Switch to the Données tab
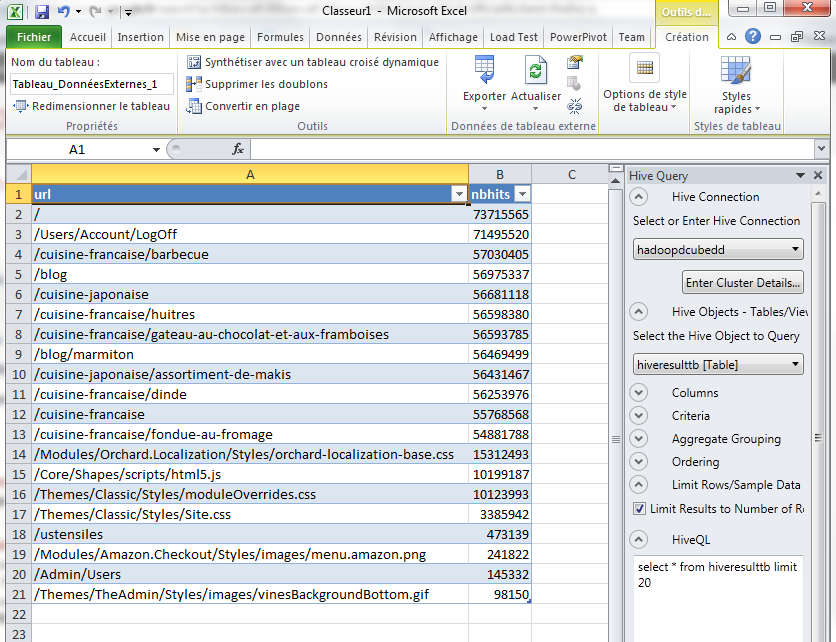Image resolution: width=836 pixels, height=642 pixels. (339, 37)
